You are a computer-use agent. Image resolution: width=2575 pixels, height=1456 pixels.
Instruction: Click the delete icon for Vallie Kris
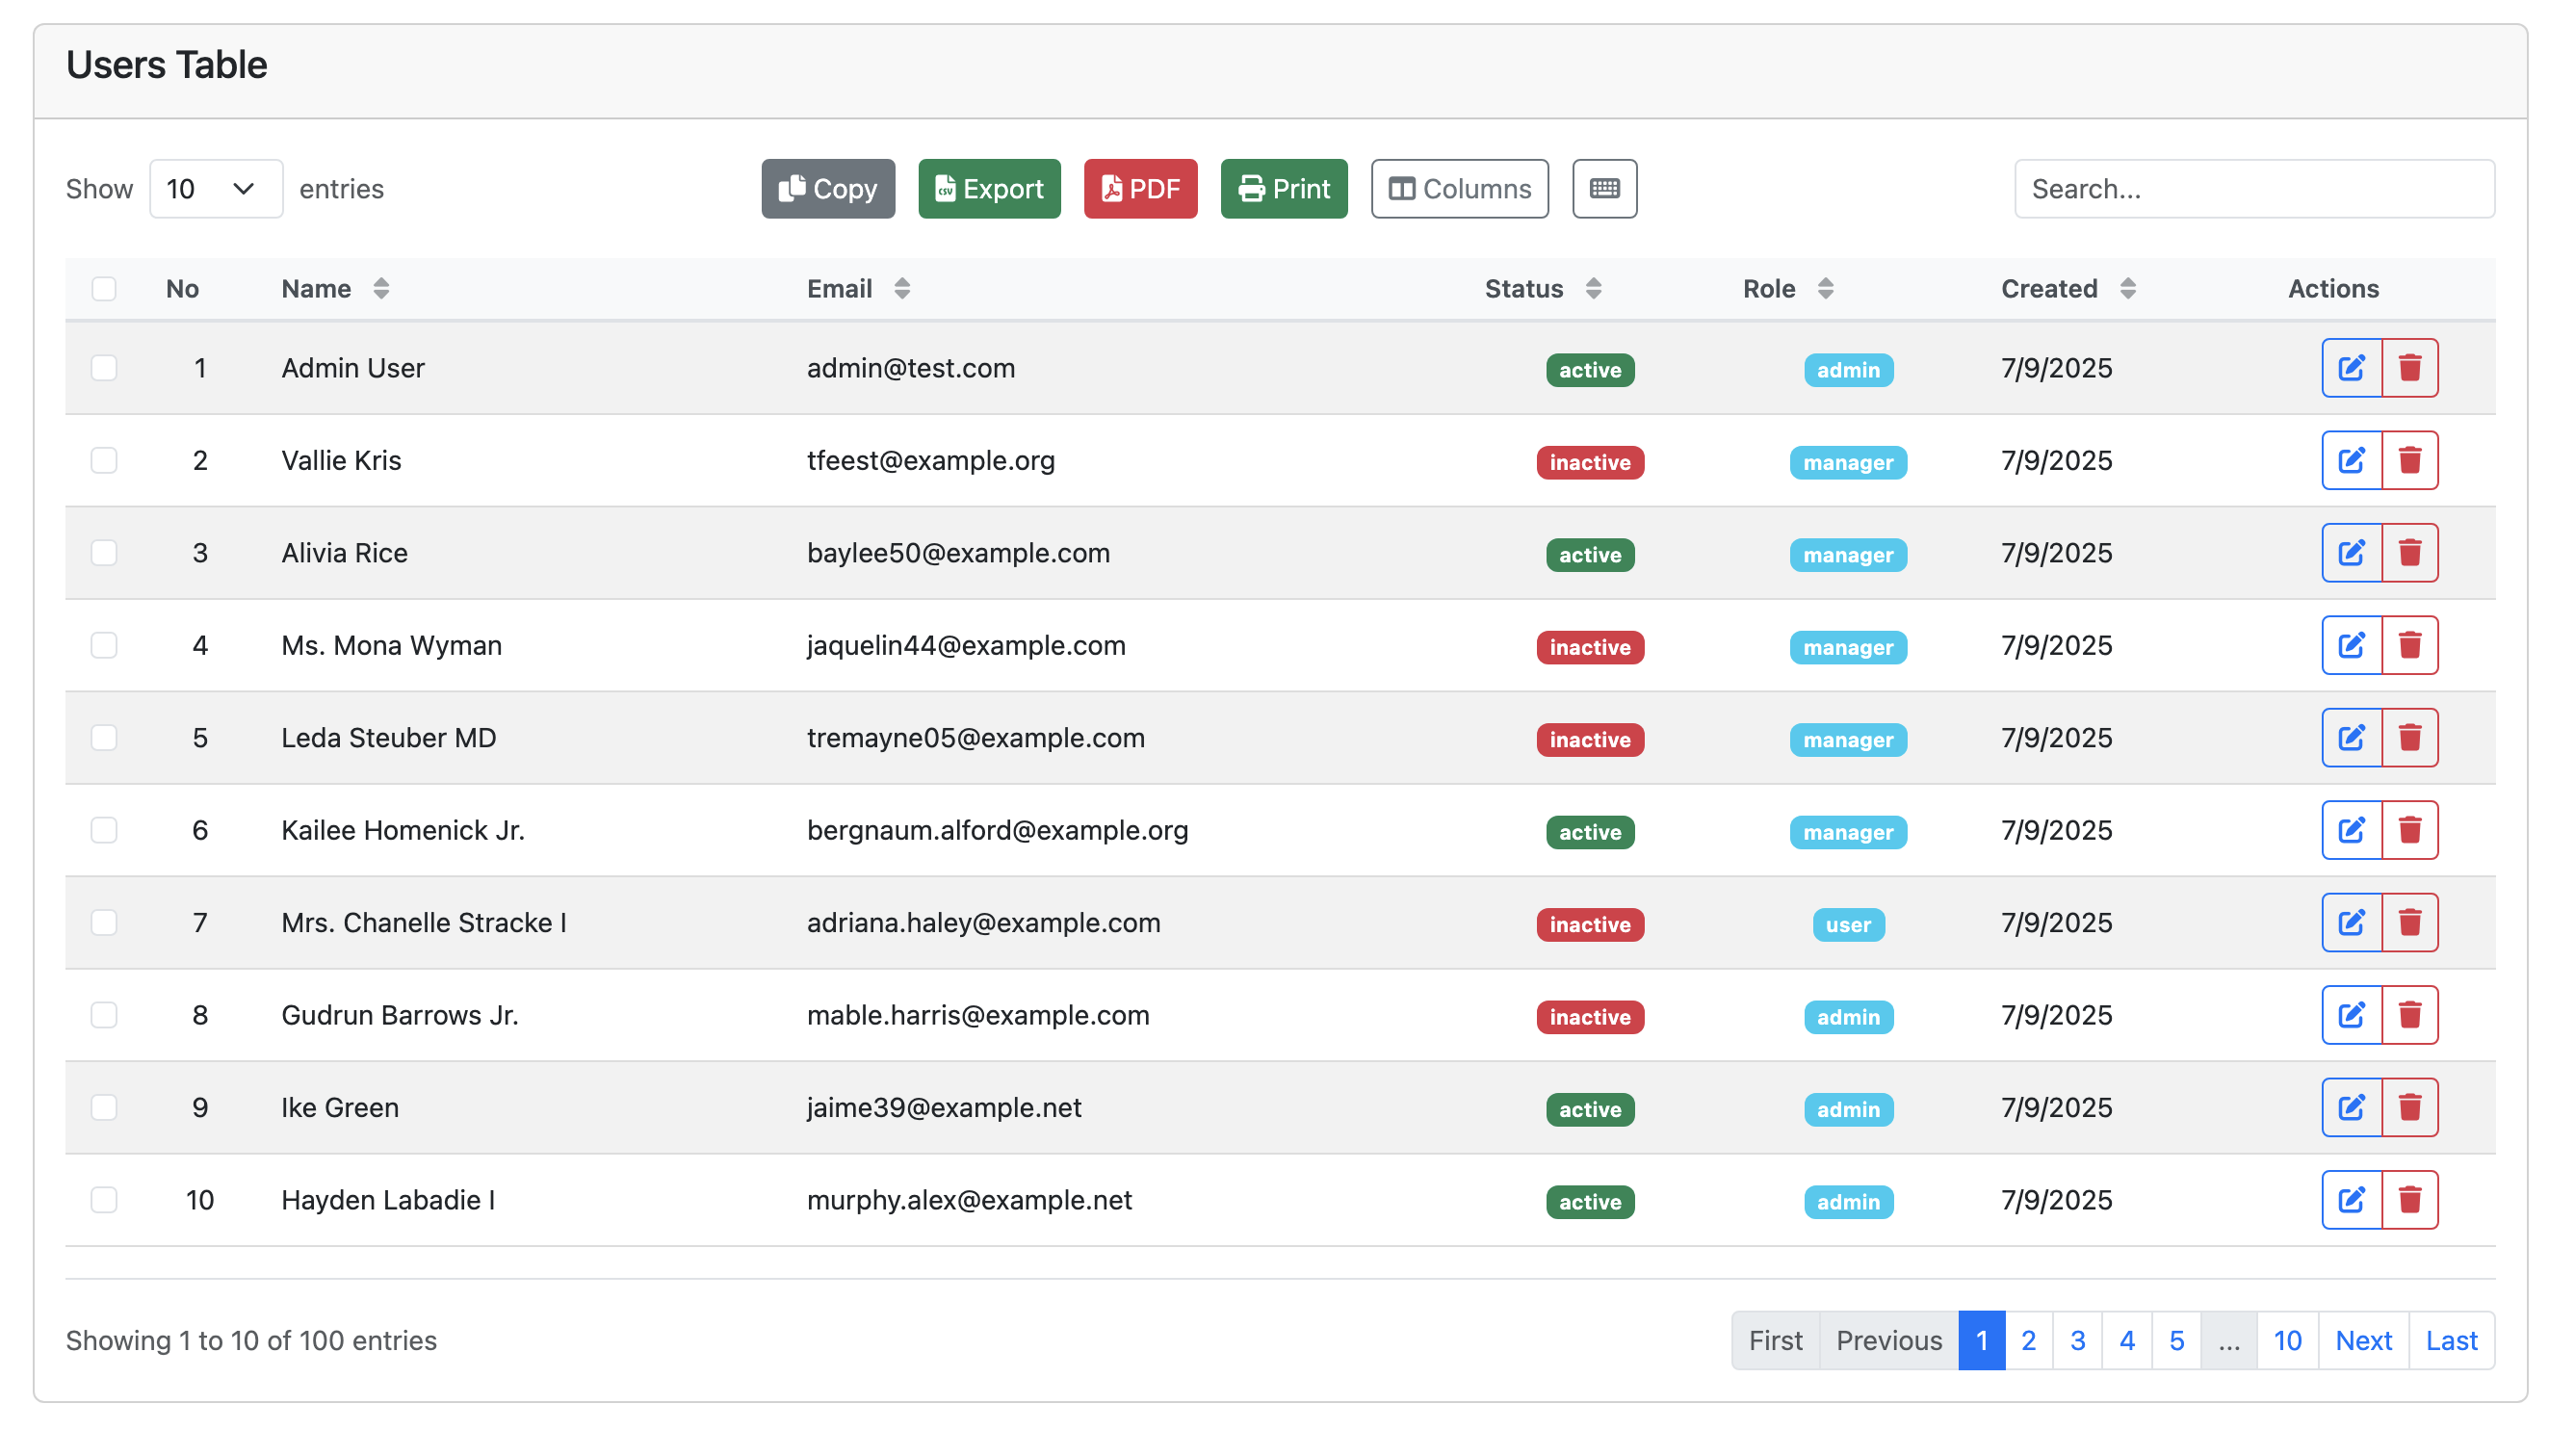click(x=2411, y=460)
